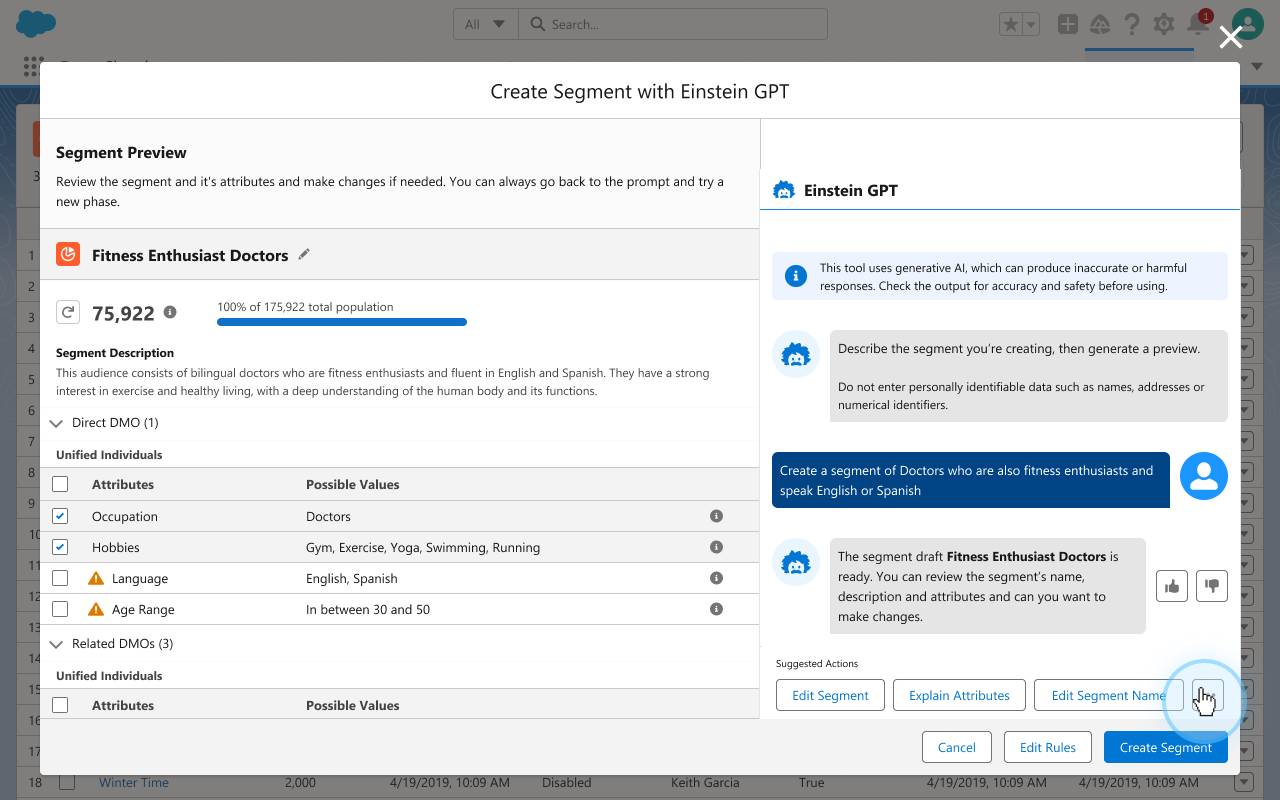Close the Create Segment modal
This screenshot has width=1280, height=800.
click(1231, 37)
